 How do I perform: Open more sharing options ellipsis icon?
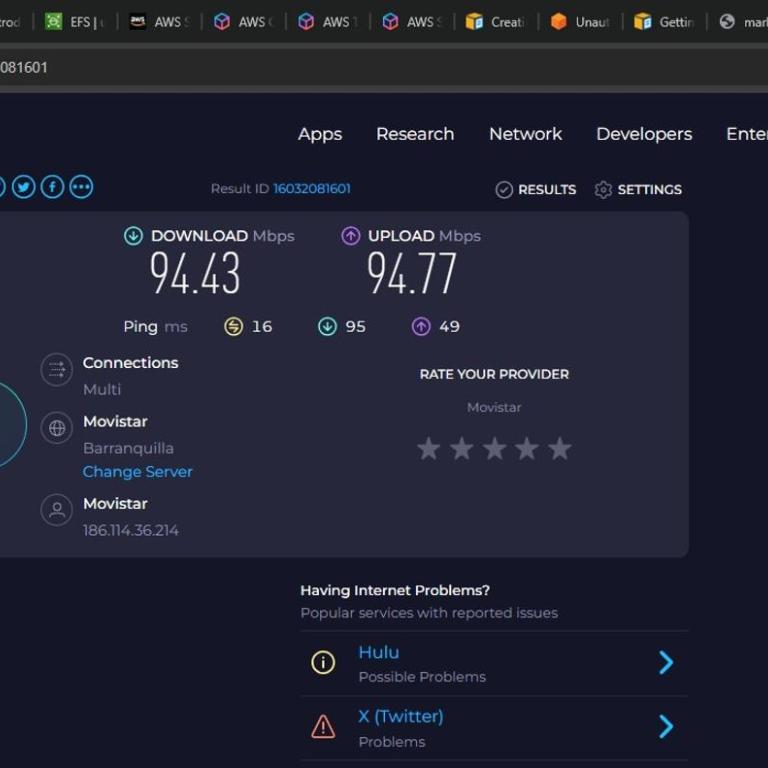coord(81,187)
